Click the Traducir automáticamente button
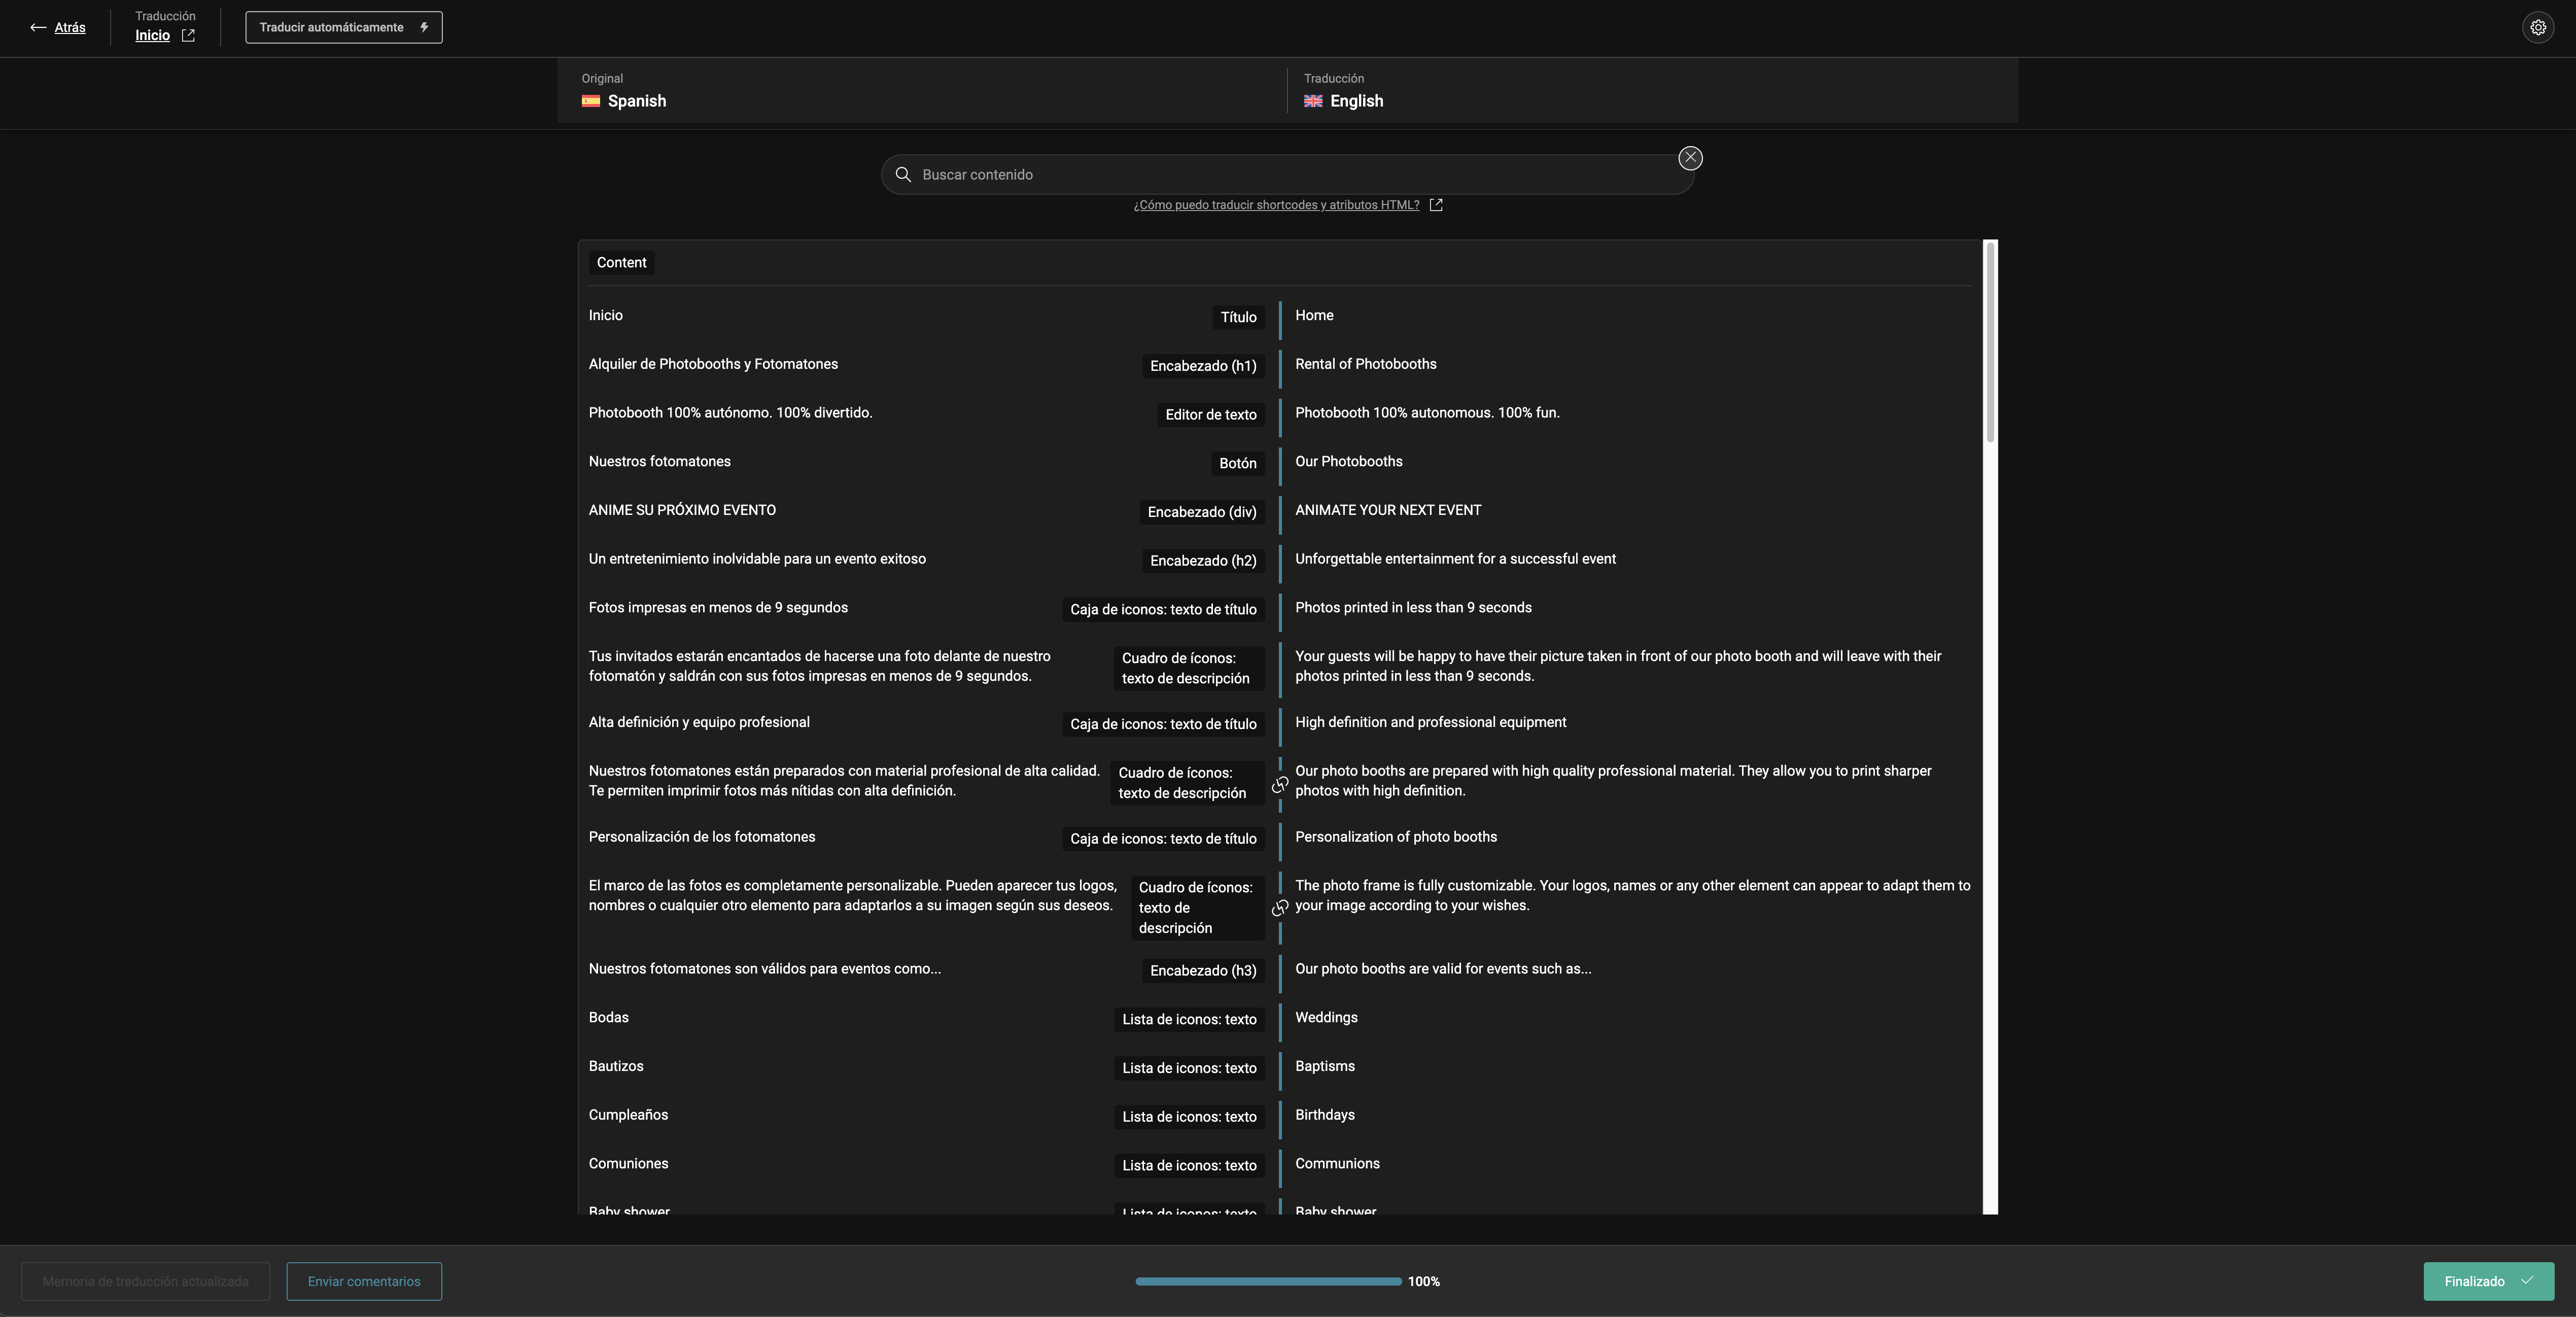The image size is (2576, 1317). click(343, 27)
